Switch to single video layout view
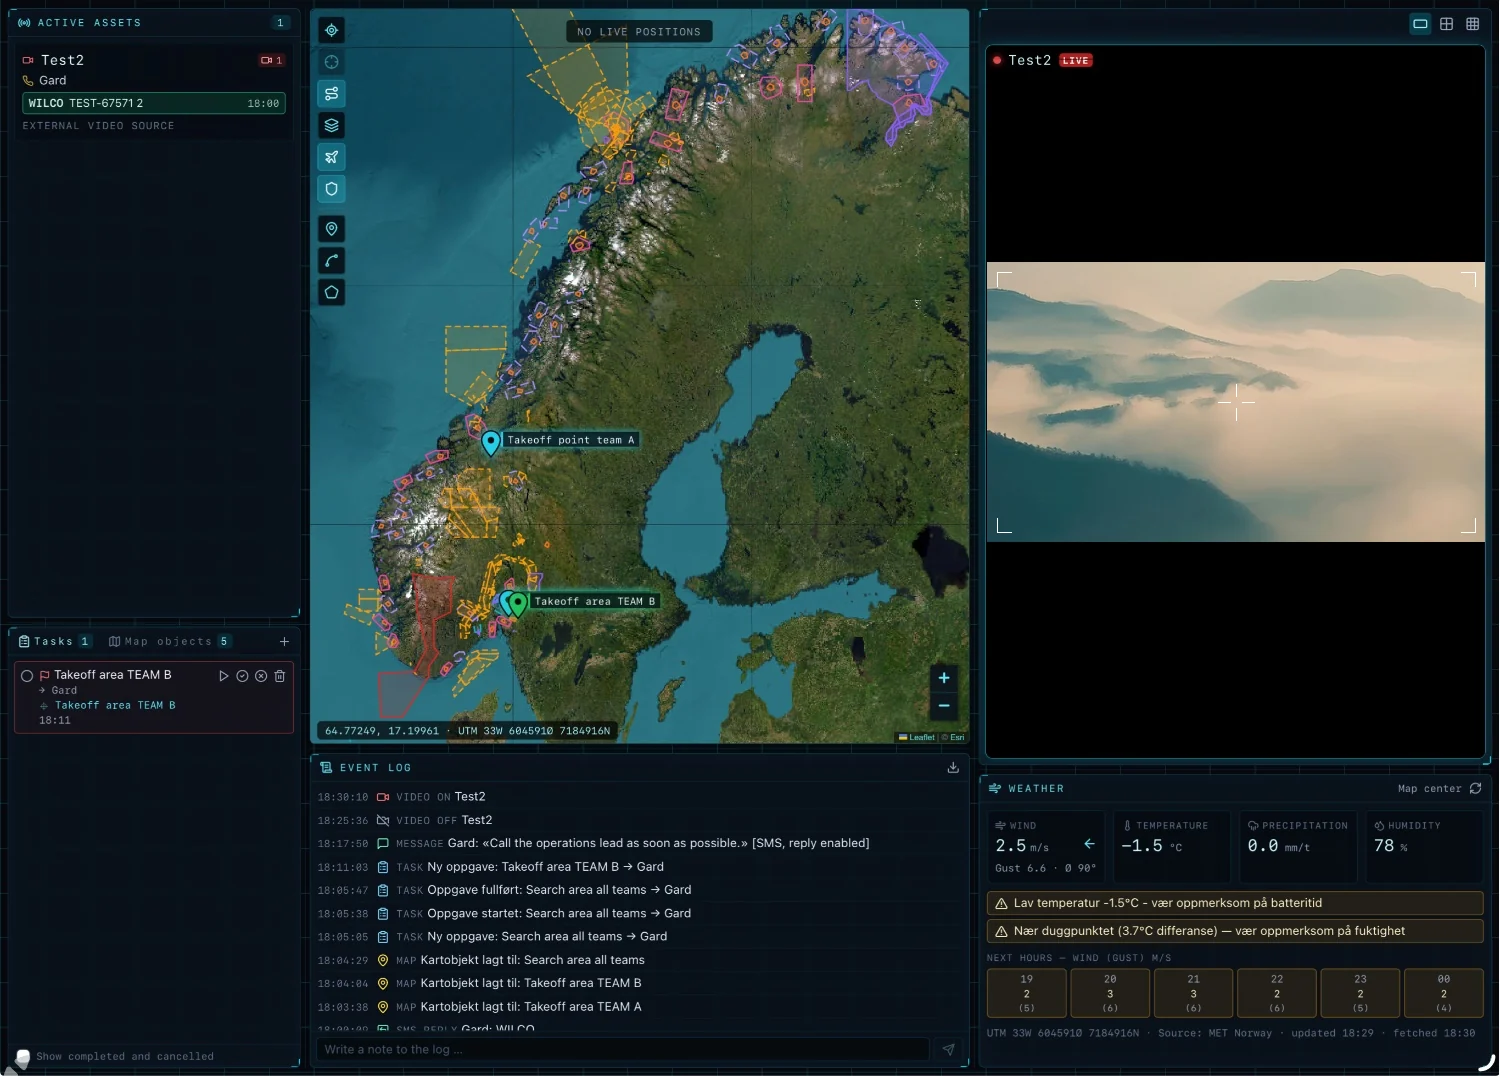 [x=1420, y=24]
